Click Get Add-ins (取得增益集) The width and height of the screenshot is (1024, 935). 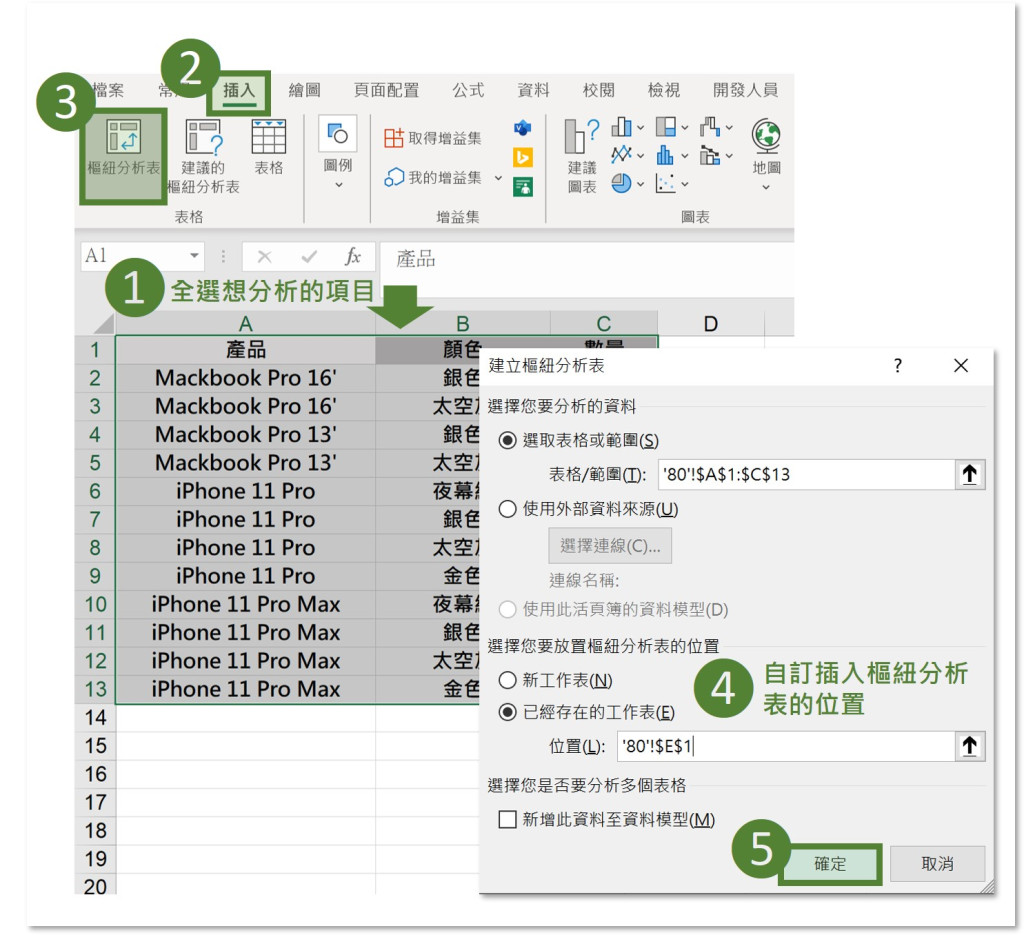tap(433, 138)
